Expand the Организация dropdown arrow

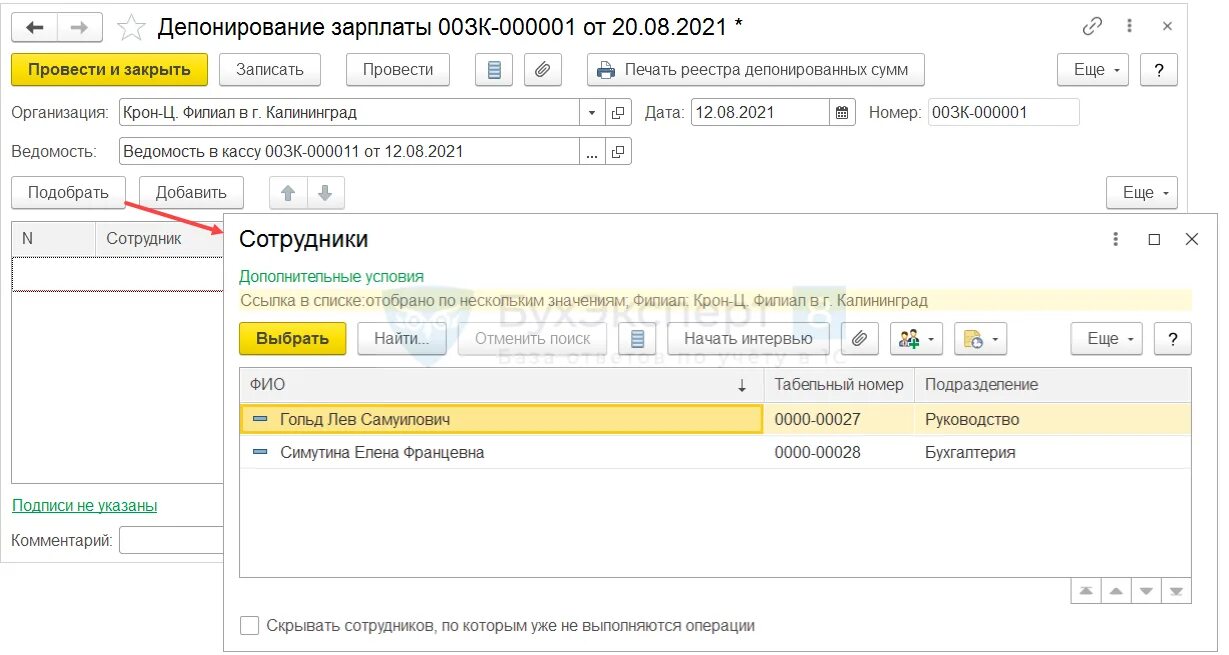(x=592, y=112)
